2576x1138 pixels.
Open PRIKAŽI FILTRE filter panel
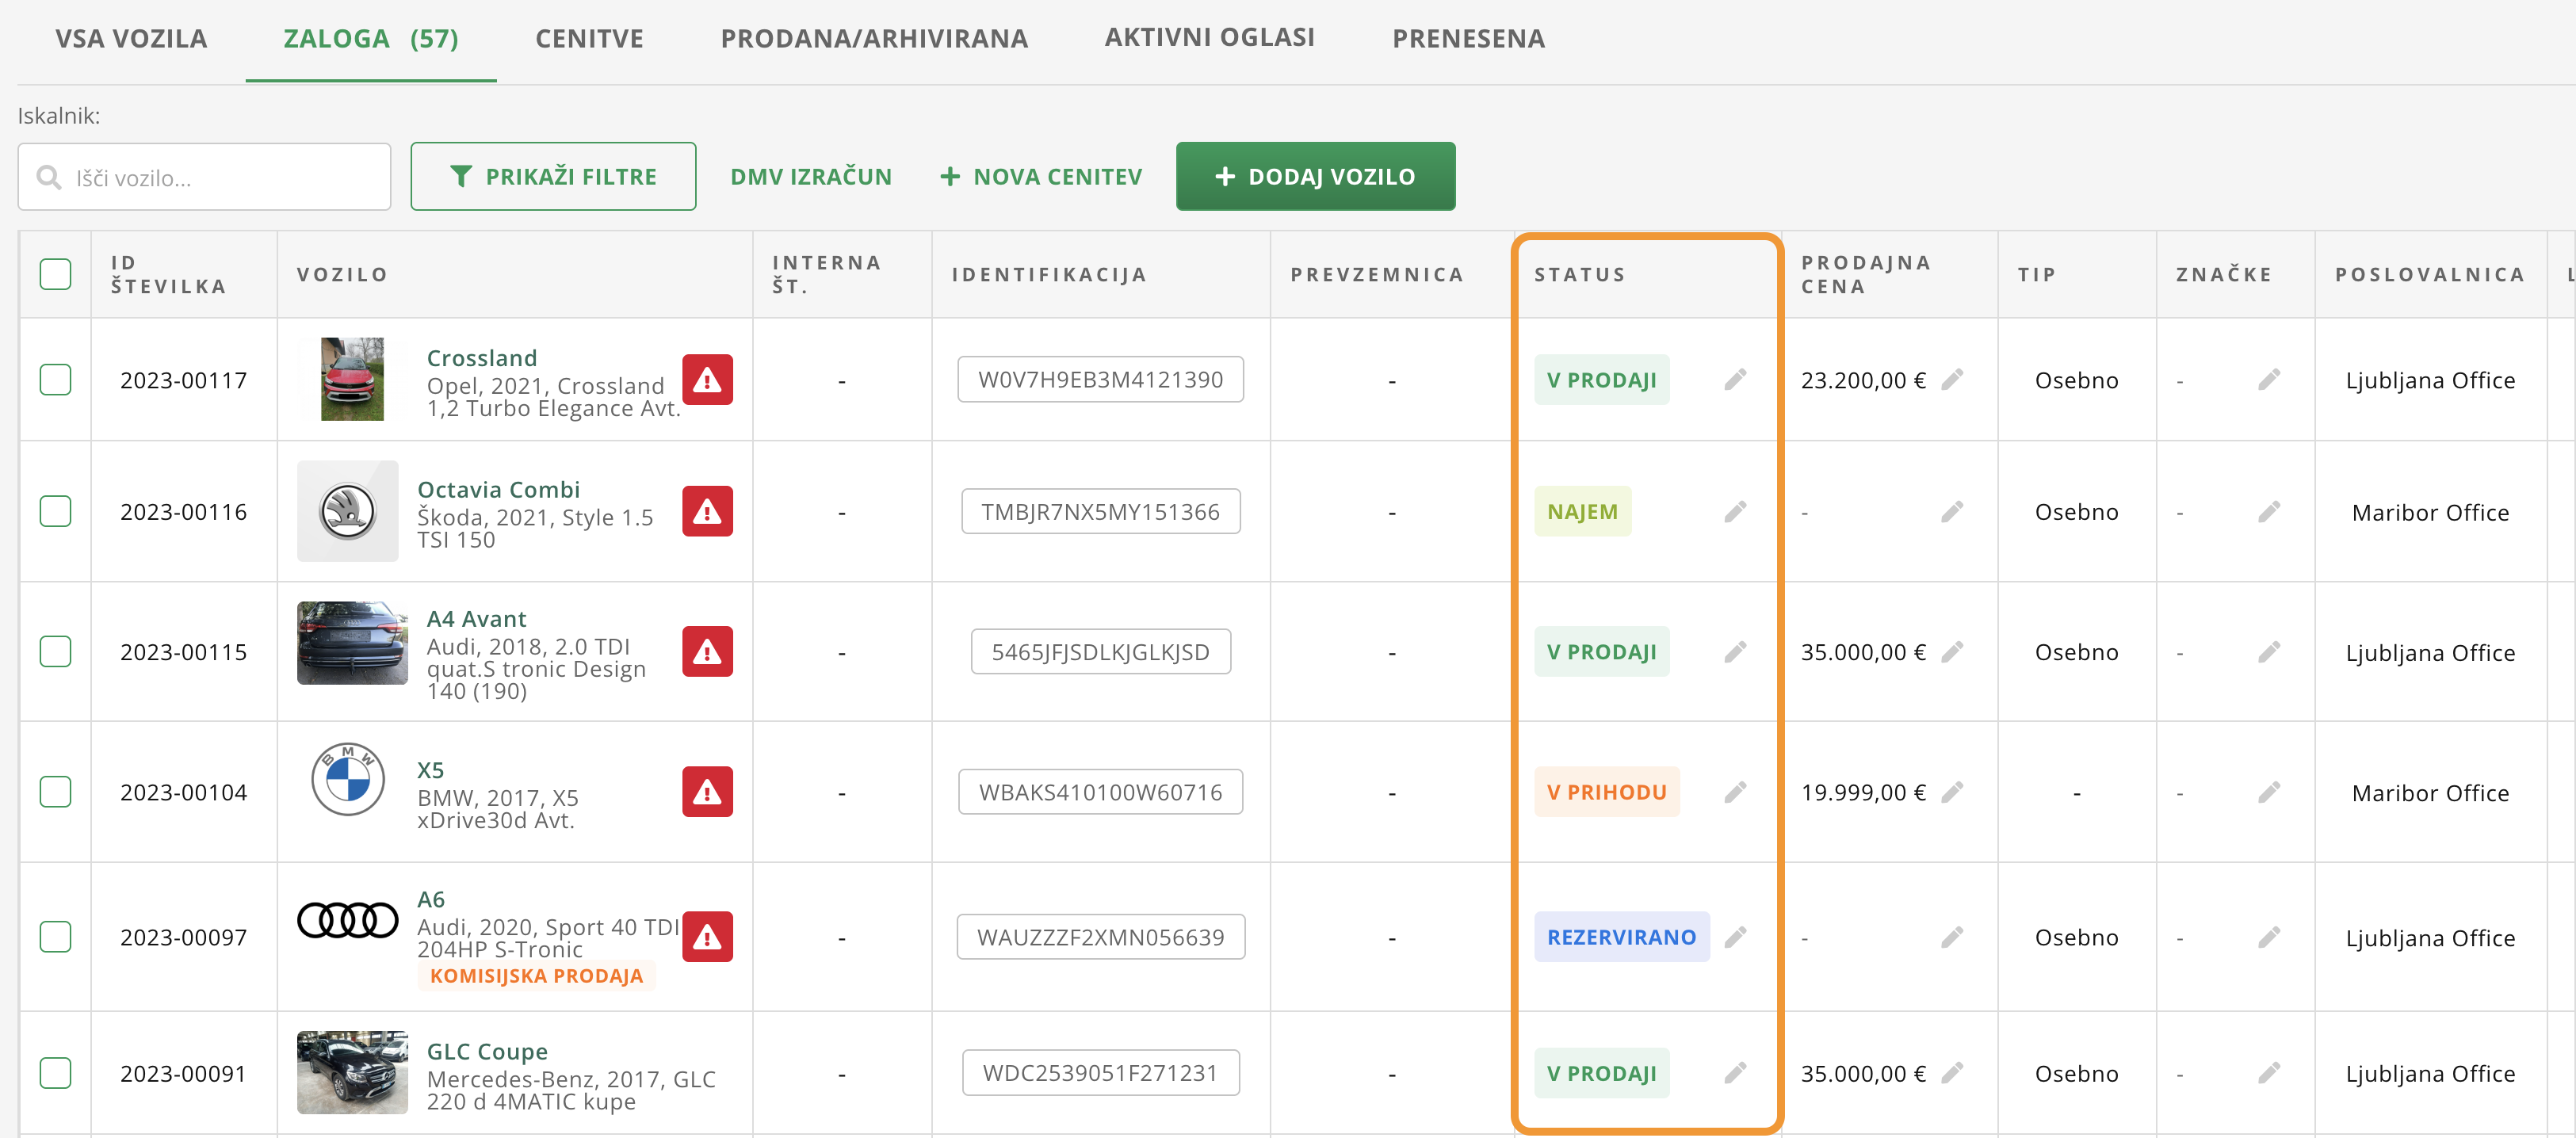coord(553,176)
